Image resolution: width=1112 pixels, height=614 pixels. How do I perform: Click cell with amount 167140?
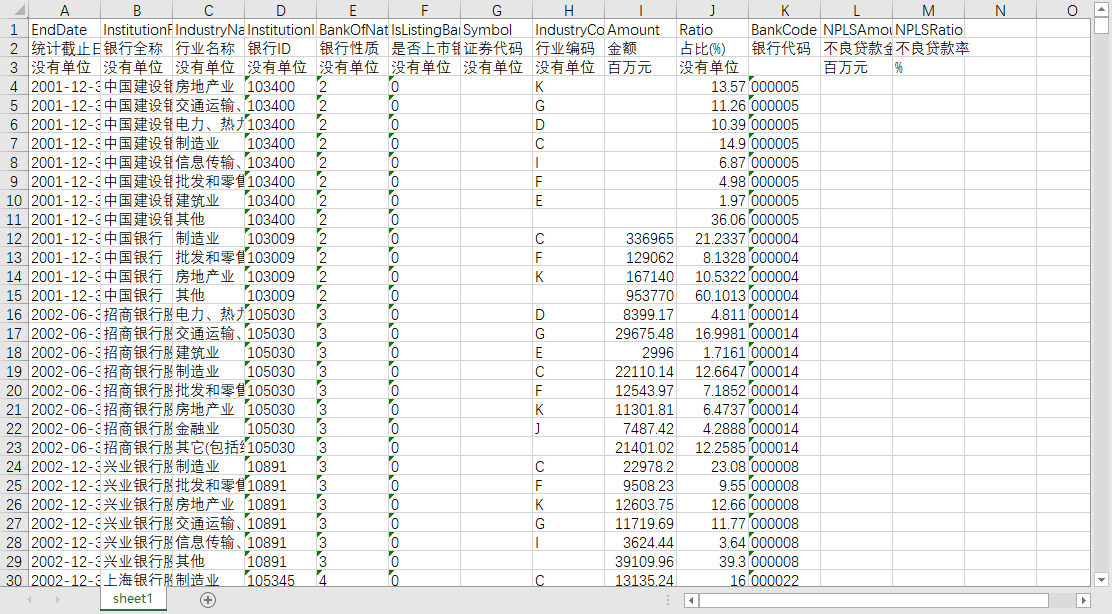(x=640, y=277)
